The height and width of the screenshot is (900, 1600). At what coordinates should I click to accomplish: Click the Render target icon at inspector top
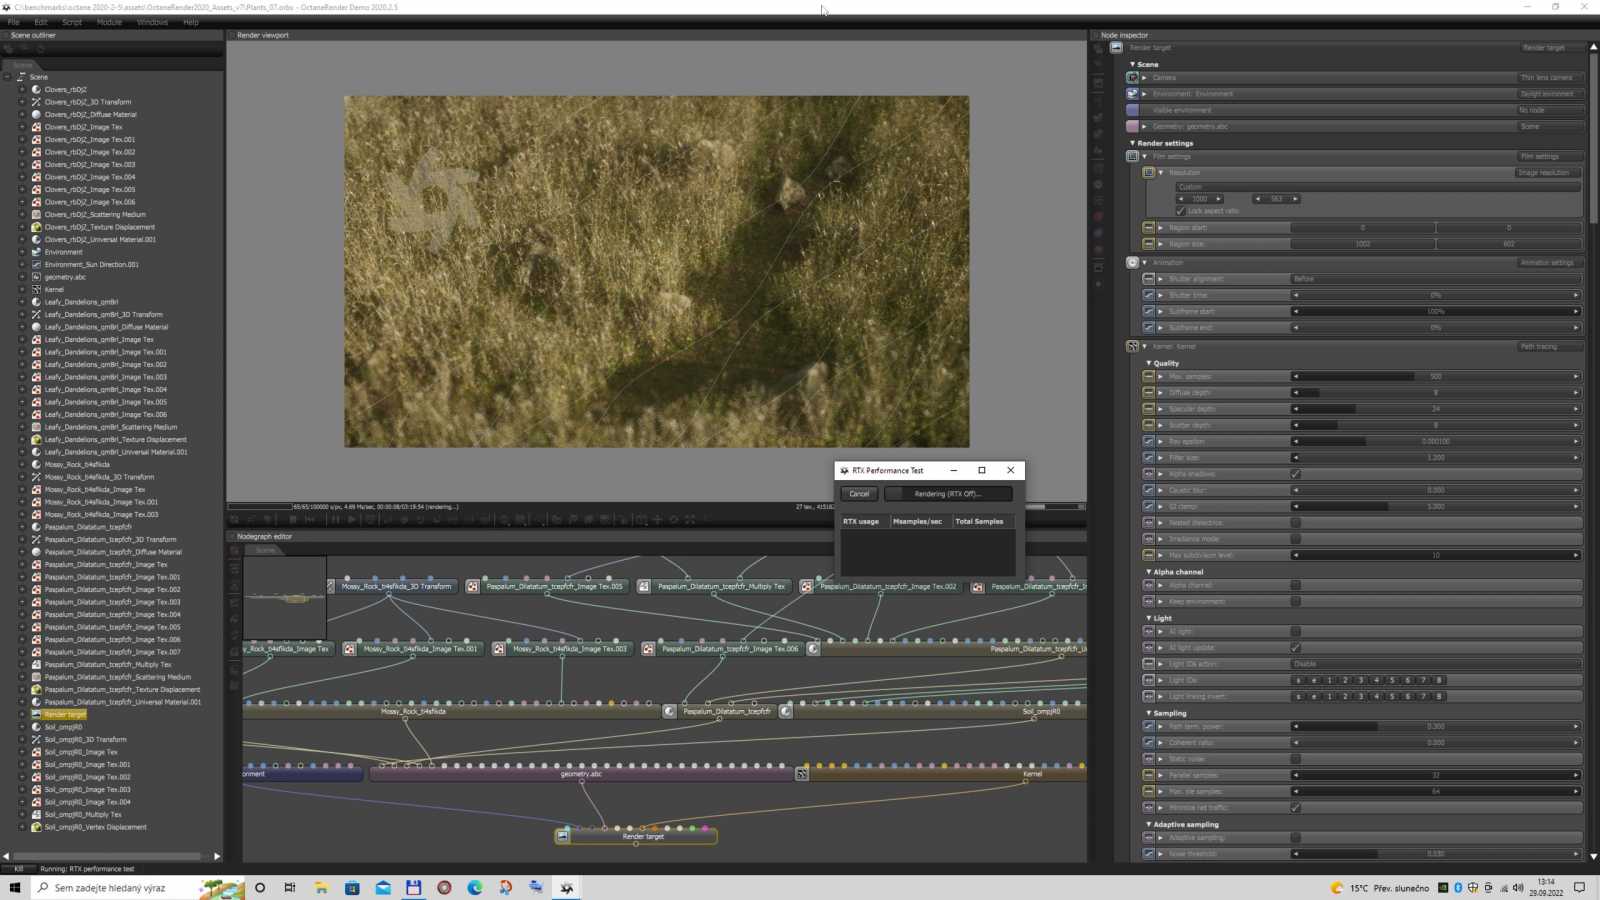(1116, 48)
